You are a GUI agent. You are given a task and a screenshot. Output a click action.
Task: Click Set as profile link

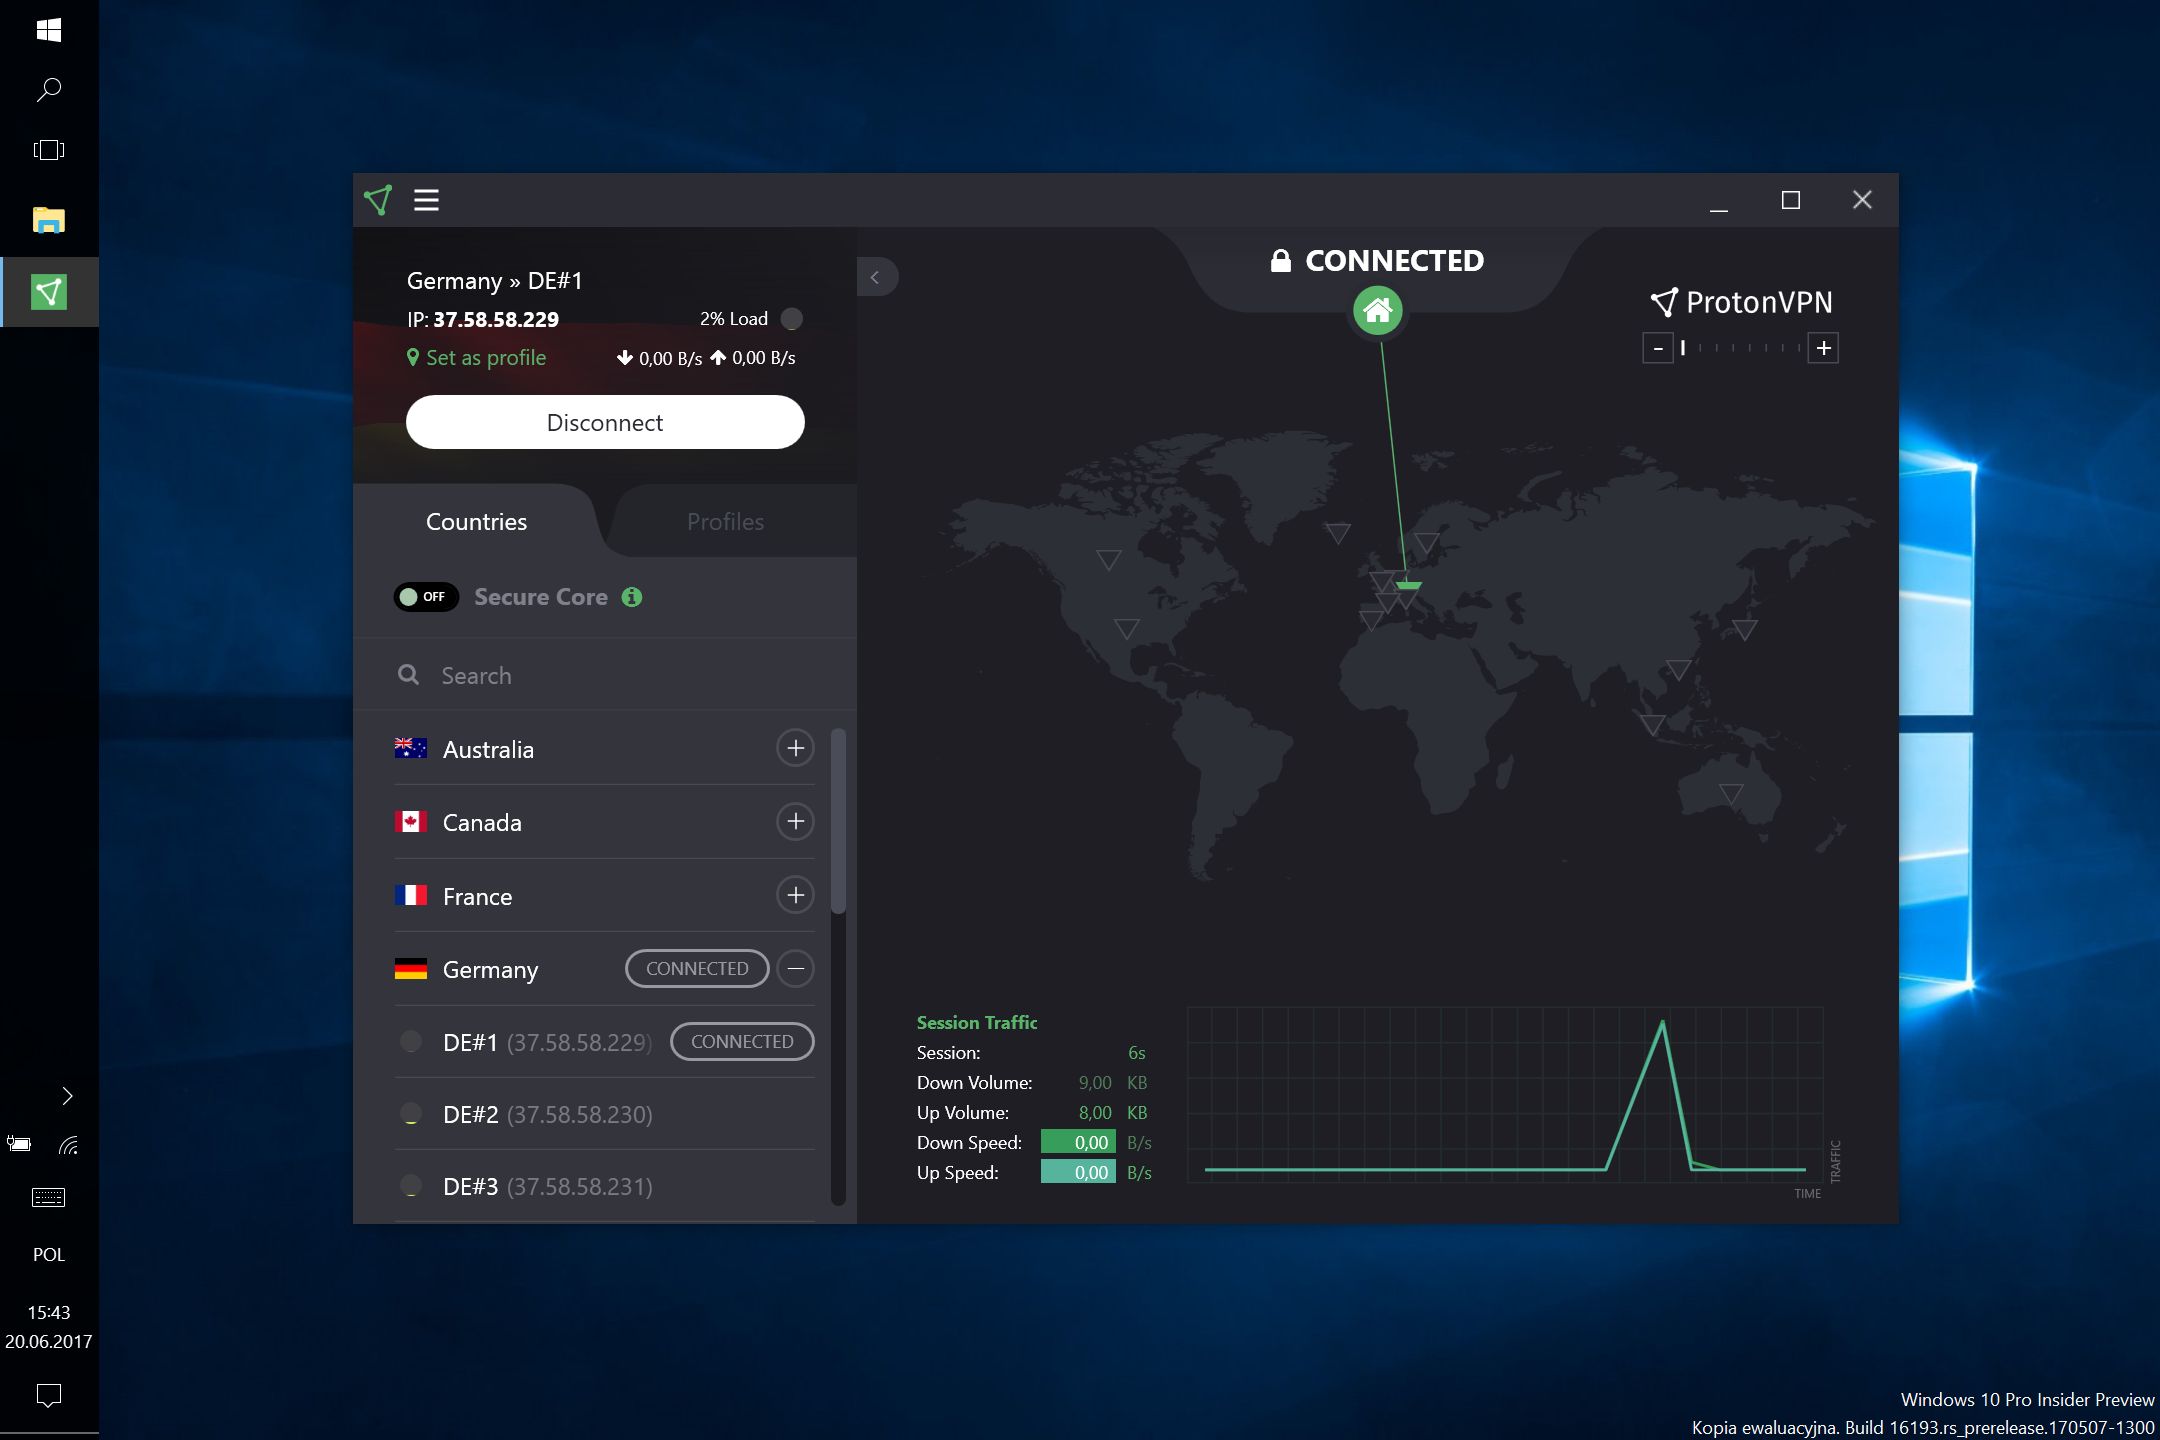486,358
